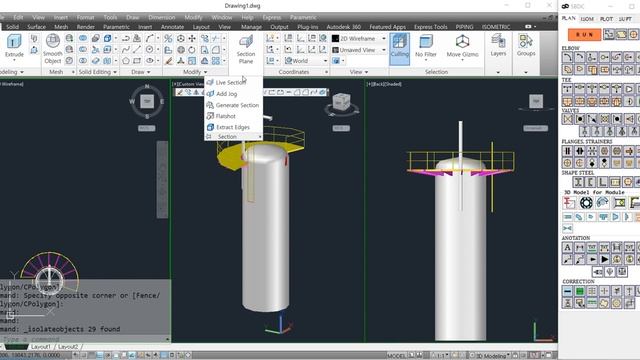Screen dimensions: 640x360
Task: Click the ViewCube in the Back Shaded viewport
Action: (536, 101)
